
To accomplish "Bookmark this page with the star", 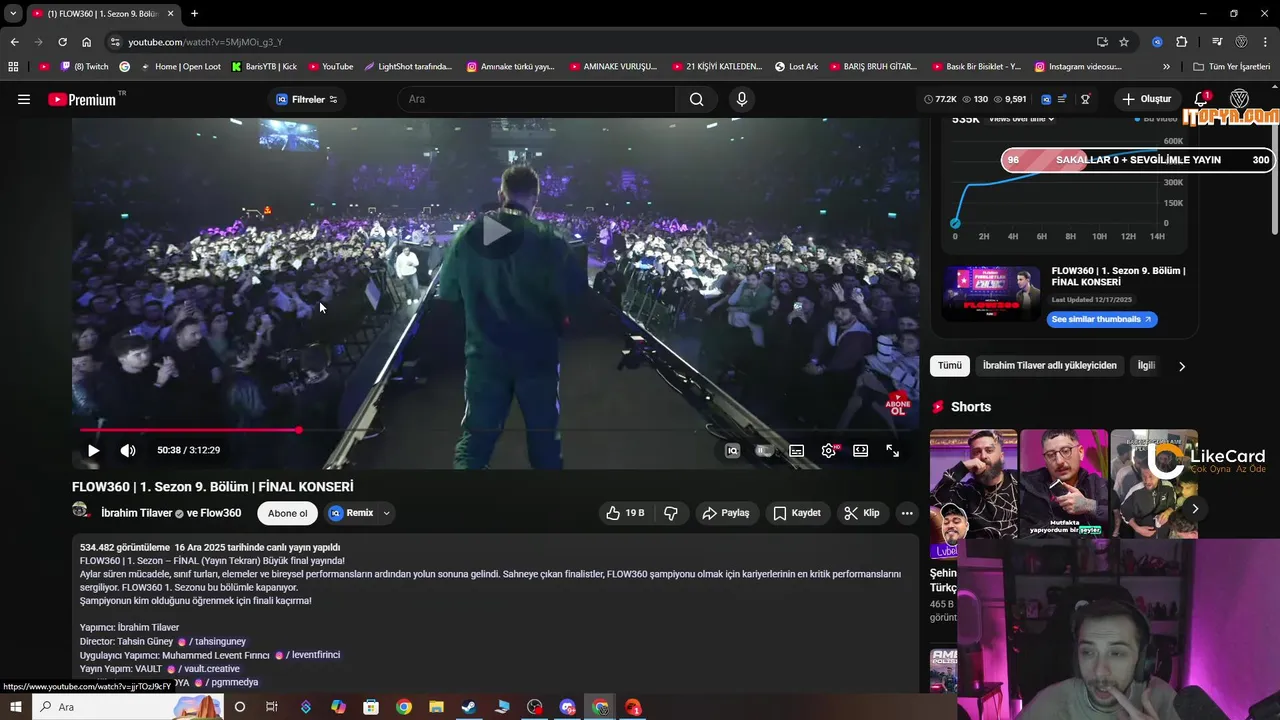I will [1124, 42].
